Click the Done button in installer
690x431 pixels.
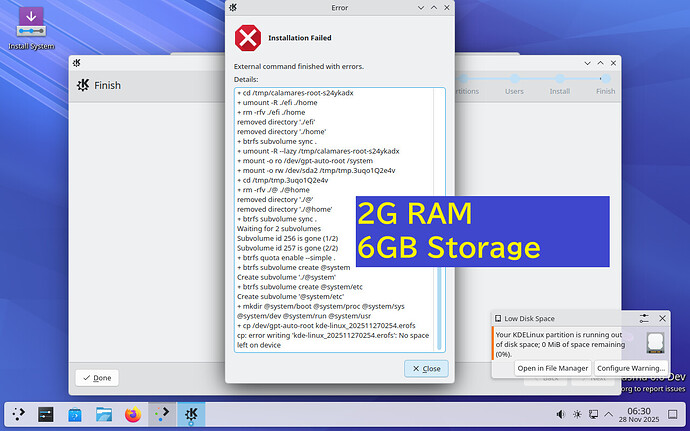(x=97, y=378)
